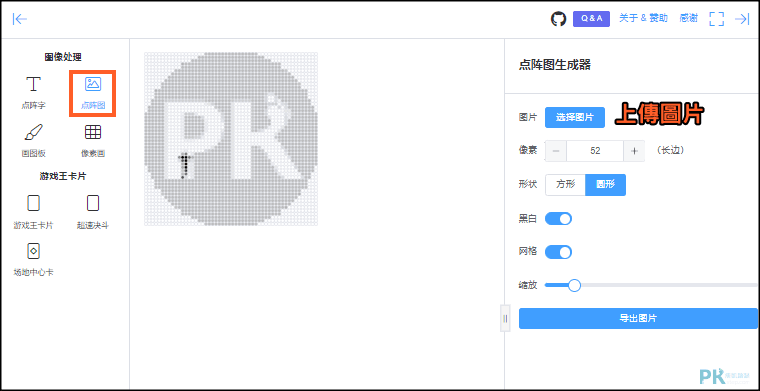The width and height of the screenshot is (760, 391).
Task: Open the GitHub repository icon
Action: [558, 19]
